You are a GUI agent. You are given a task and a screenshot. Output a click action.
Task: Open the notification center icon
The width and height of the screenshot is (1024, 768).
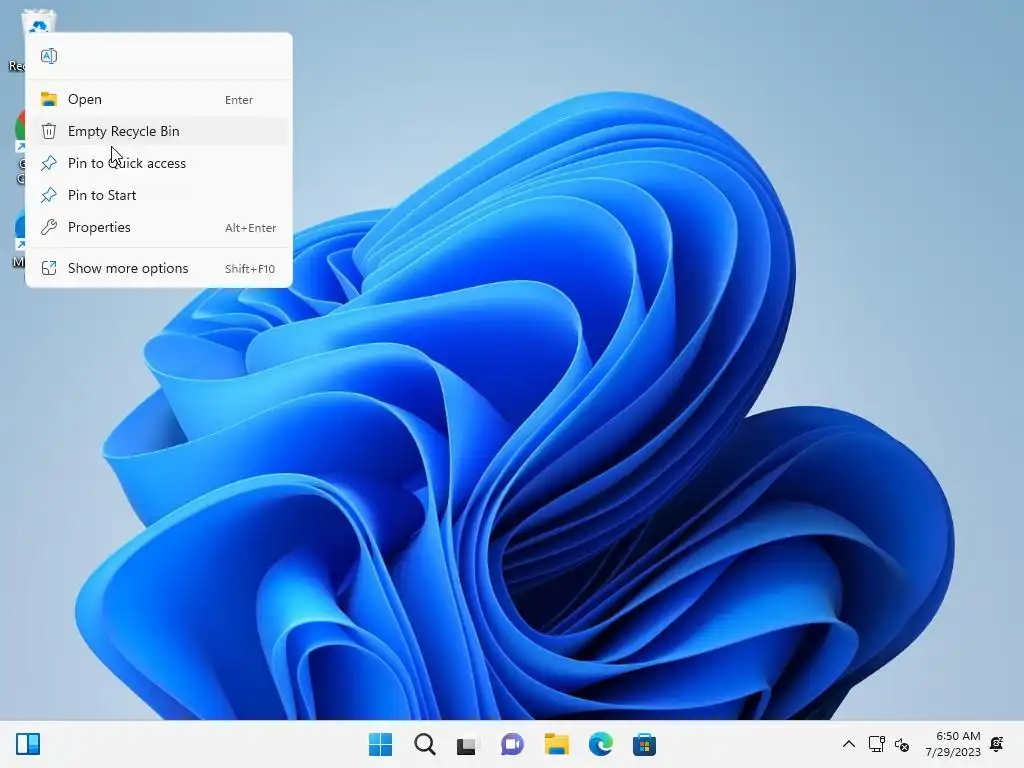997,744
